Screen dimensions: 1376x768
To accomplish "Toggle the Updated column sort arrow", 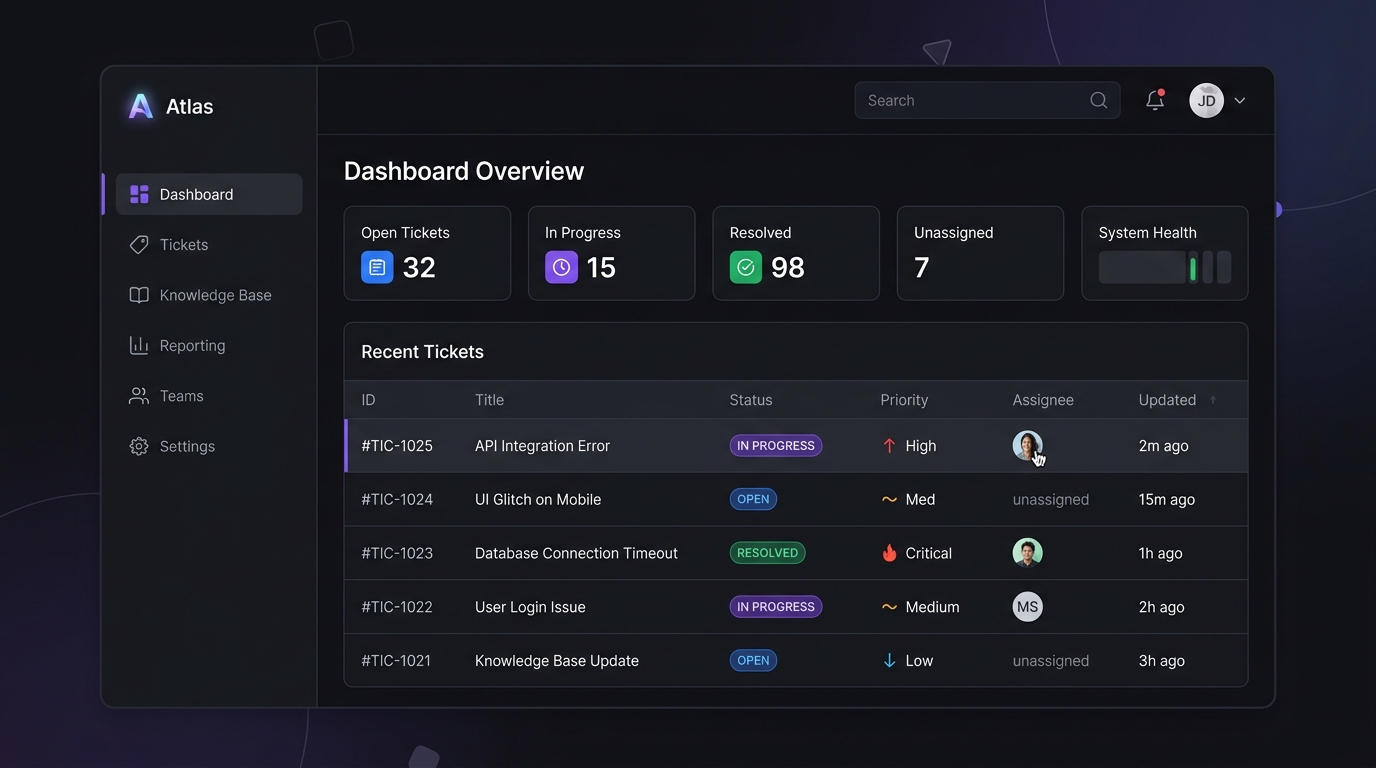I will pos(1213,400).
